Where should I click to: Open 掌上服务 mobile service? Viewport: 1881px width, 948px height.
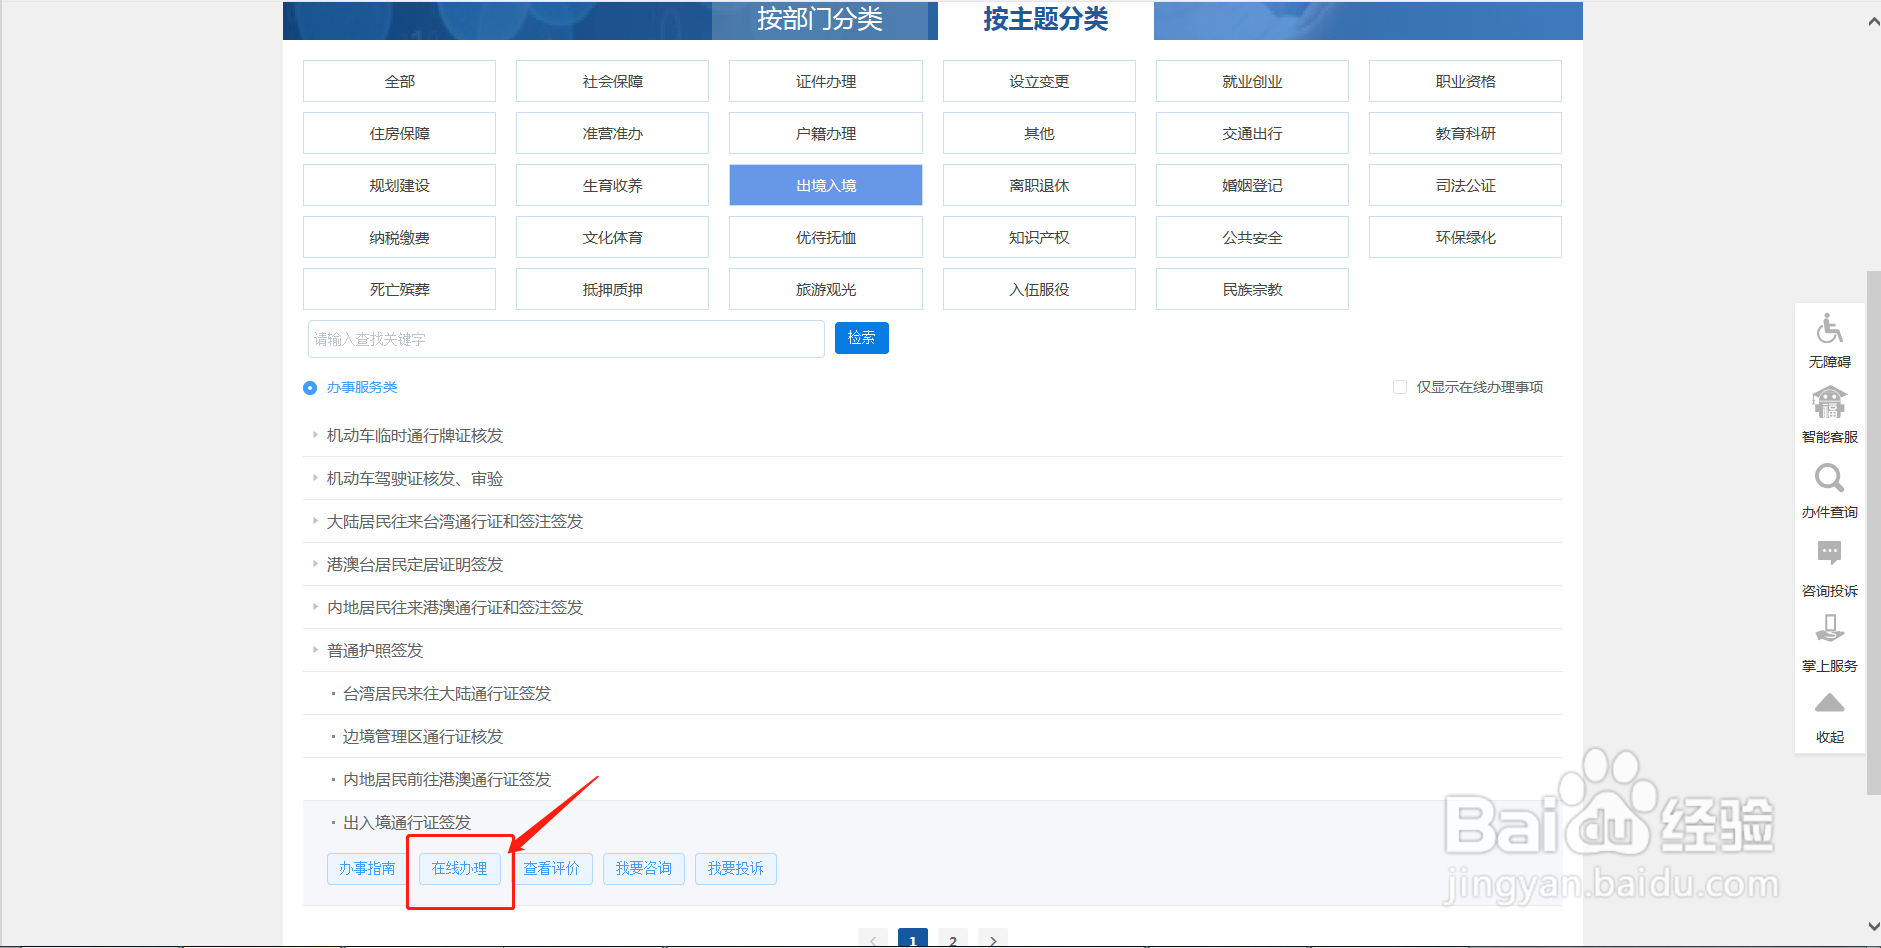[1828, 640]
